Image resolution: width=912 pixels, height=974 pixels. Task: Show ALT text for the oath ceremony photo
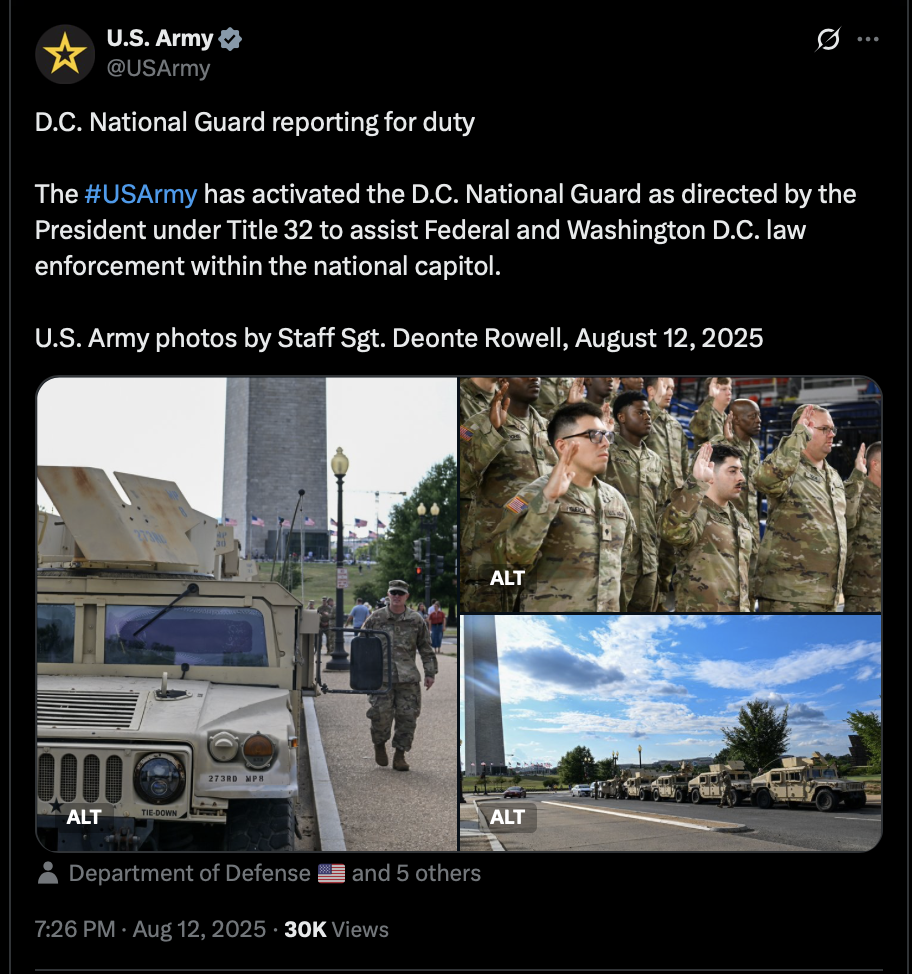point(507,578)
